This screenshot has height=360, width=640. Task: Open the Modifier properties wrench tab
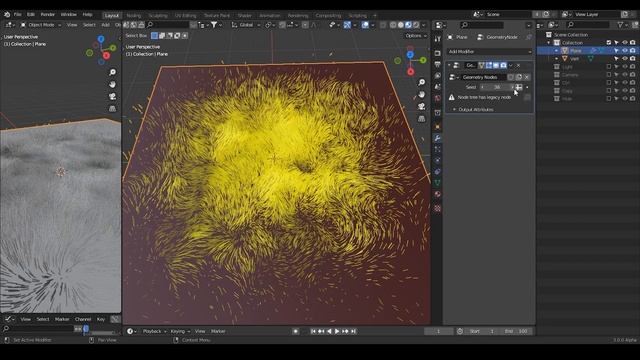coord(438,138)
